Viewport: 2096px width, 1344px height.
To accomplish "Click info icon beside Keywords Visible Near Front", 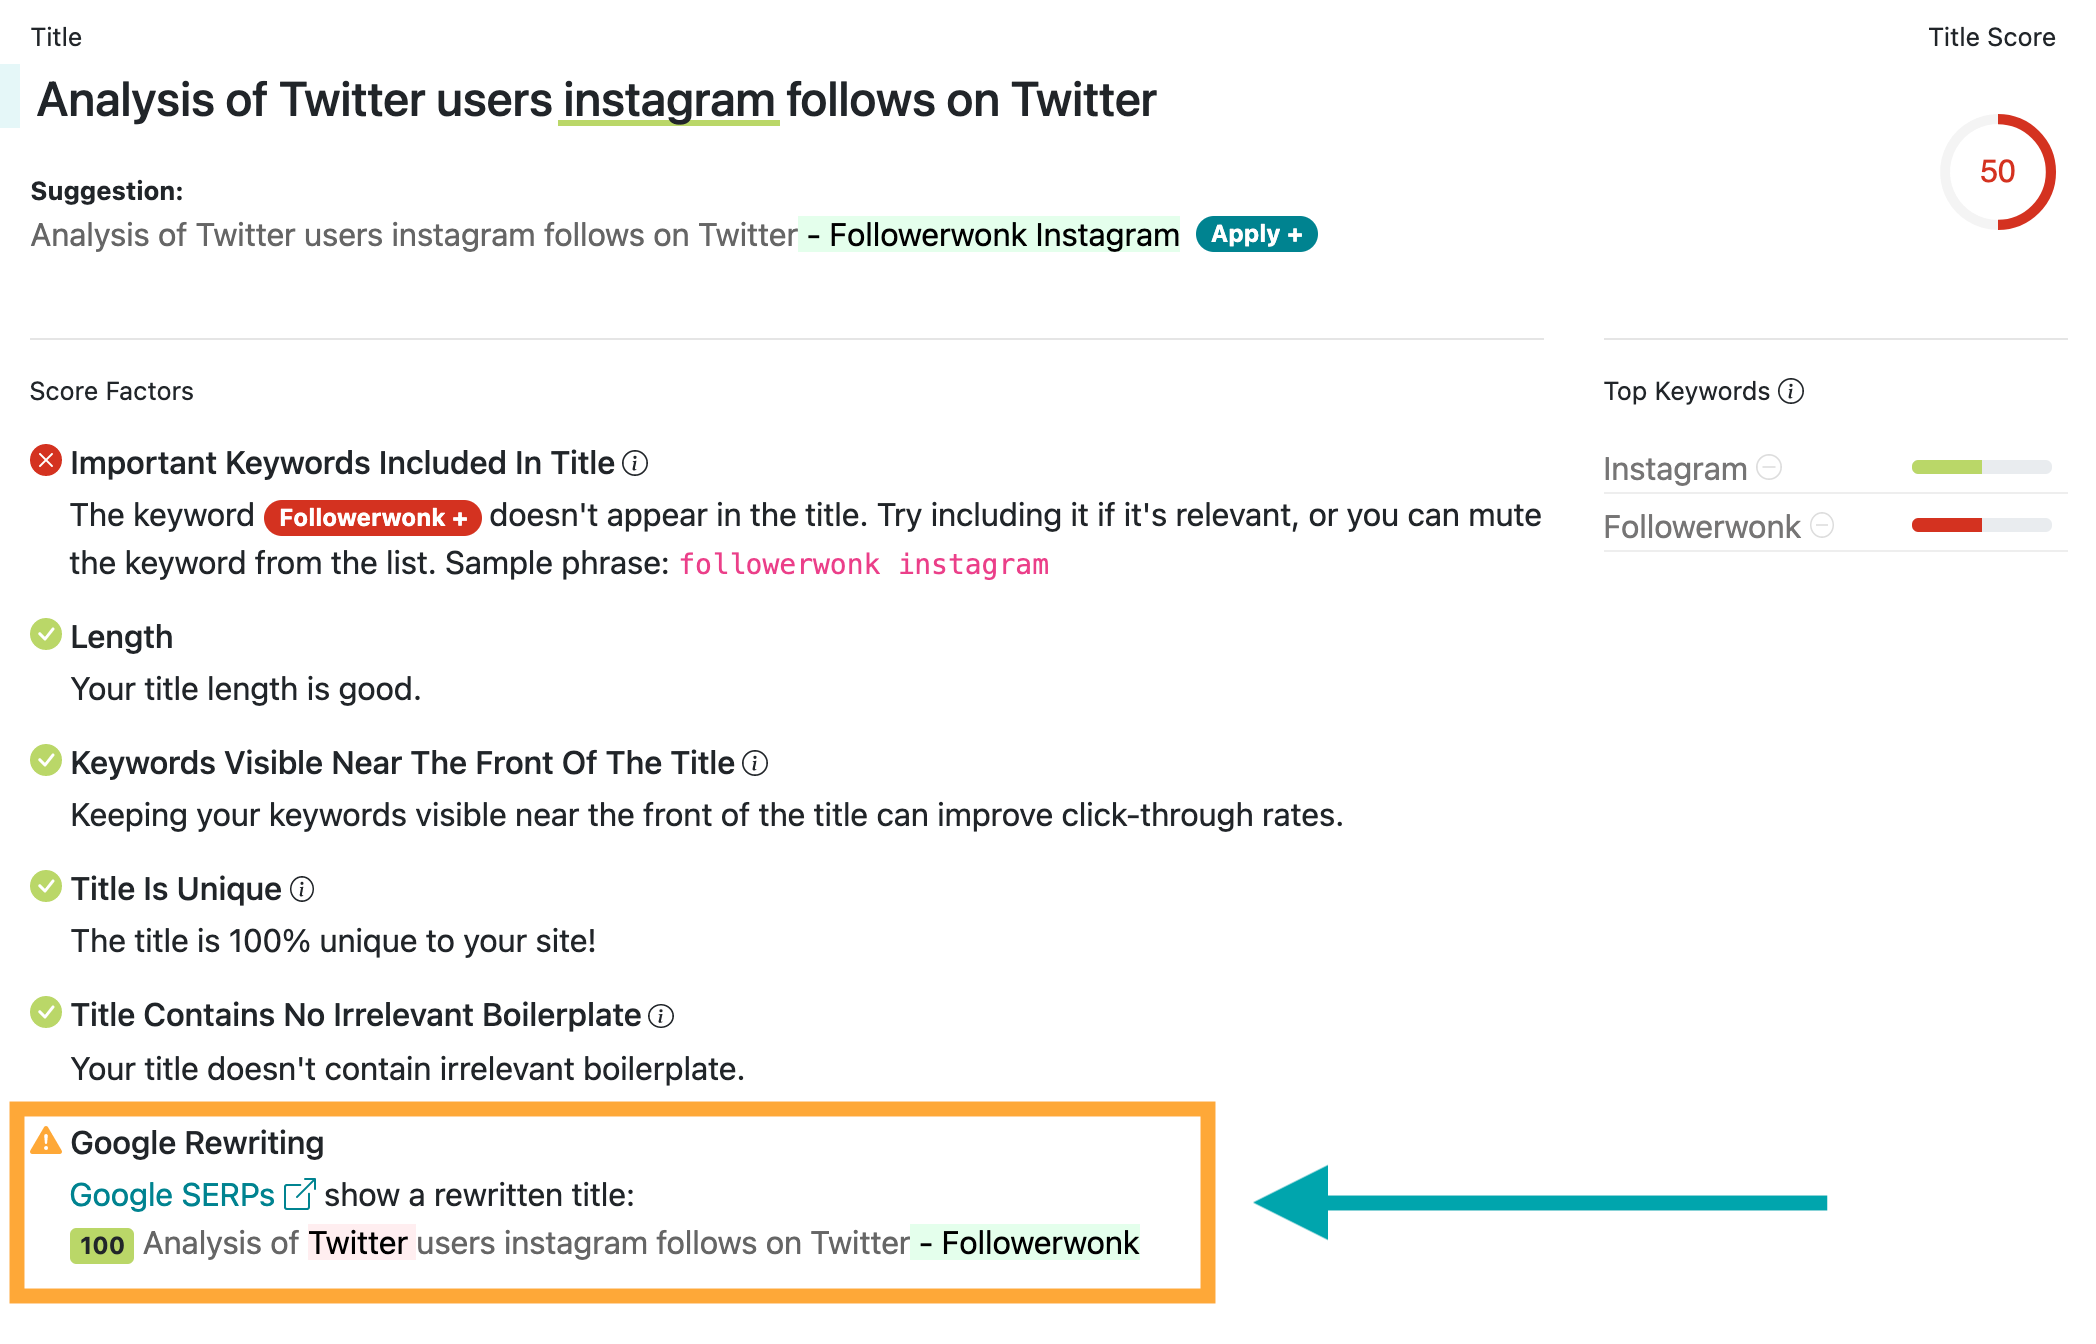I will click(x=756, y=763).
